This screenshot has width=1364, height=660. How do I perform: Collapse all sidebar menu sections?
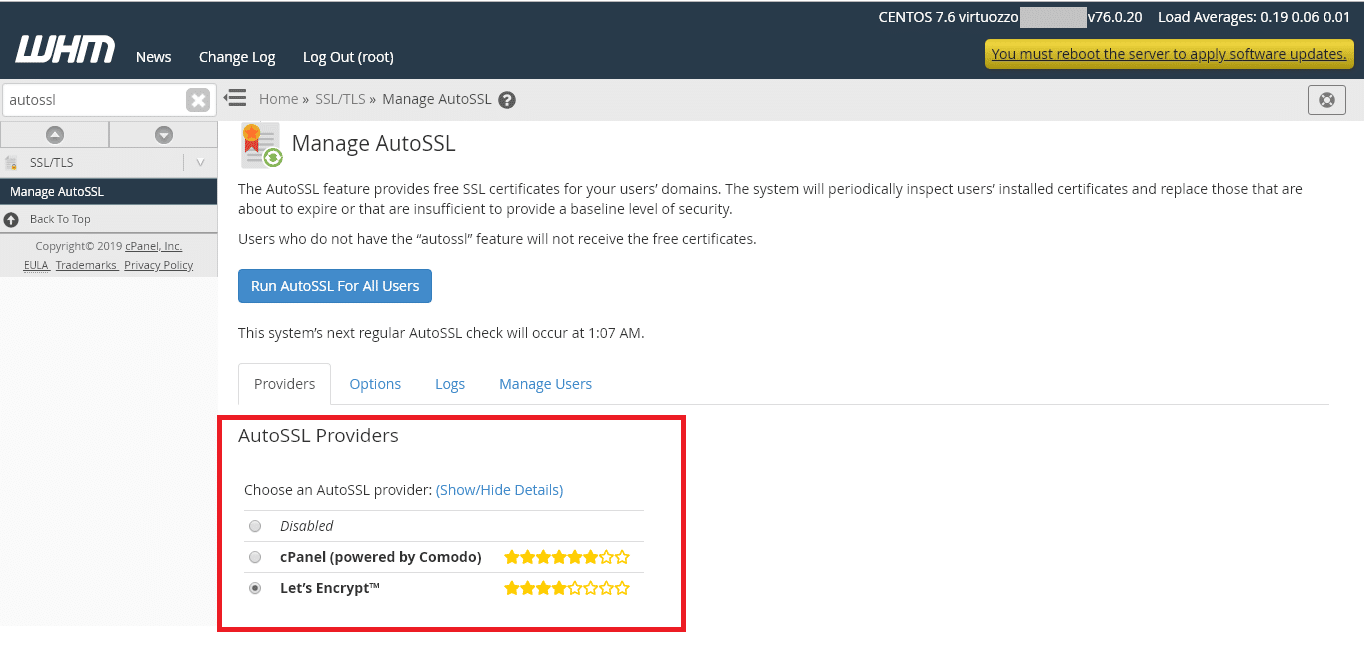pyautogui.click(x=55, y=135)
